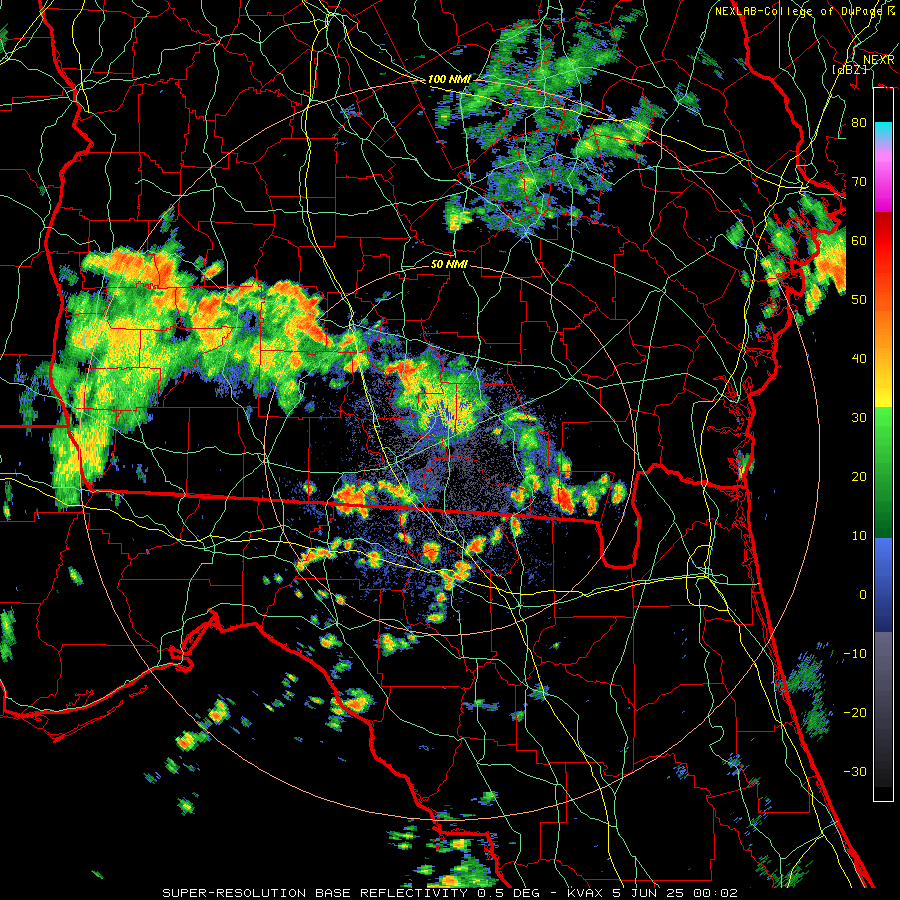Screen dimensions: 900x900
Task: Select the 40 dBZ scale value
Action: [x=859, y=359]
